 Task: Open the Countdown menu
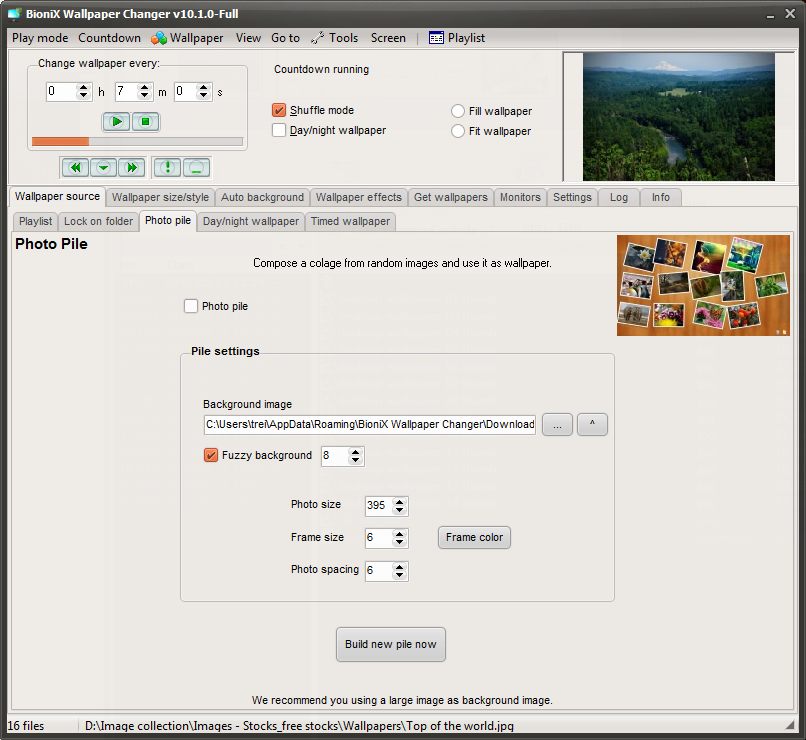point(109,38)
